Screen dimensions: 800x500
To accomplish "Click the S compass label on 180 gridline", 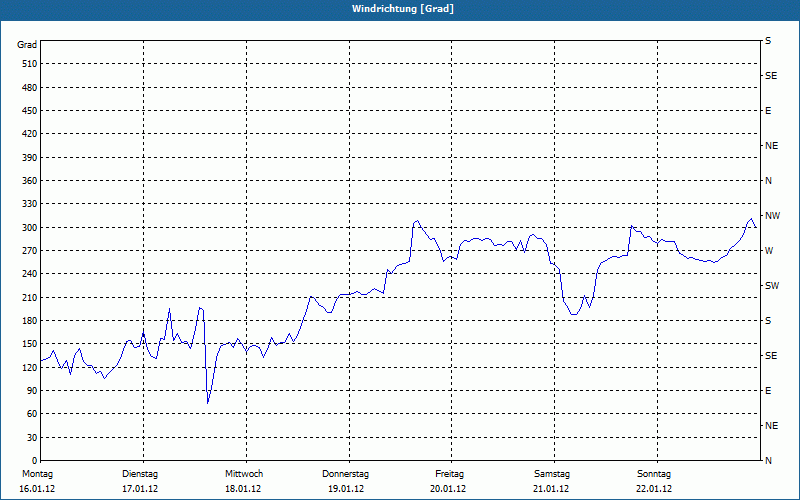I will (x=768, y=321).
